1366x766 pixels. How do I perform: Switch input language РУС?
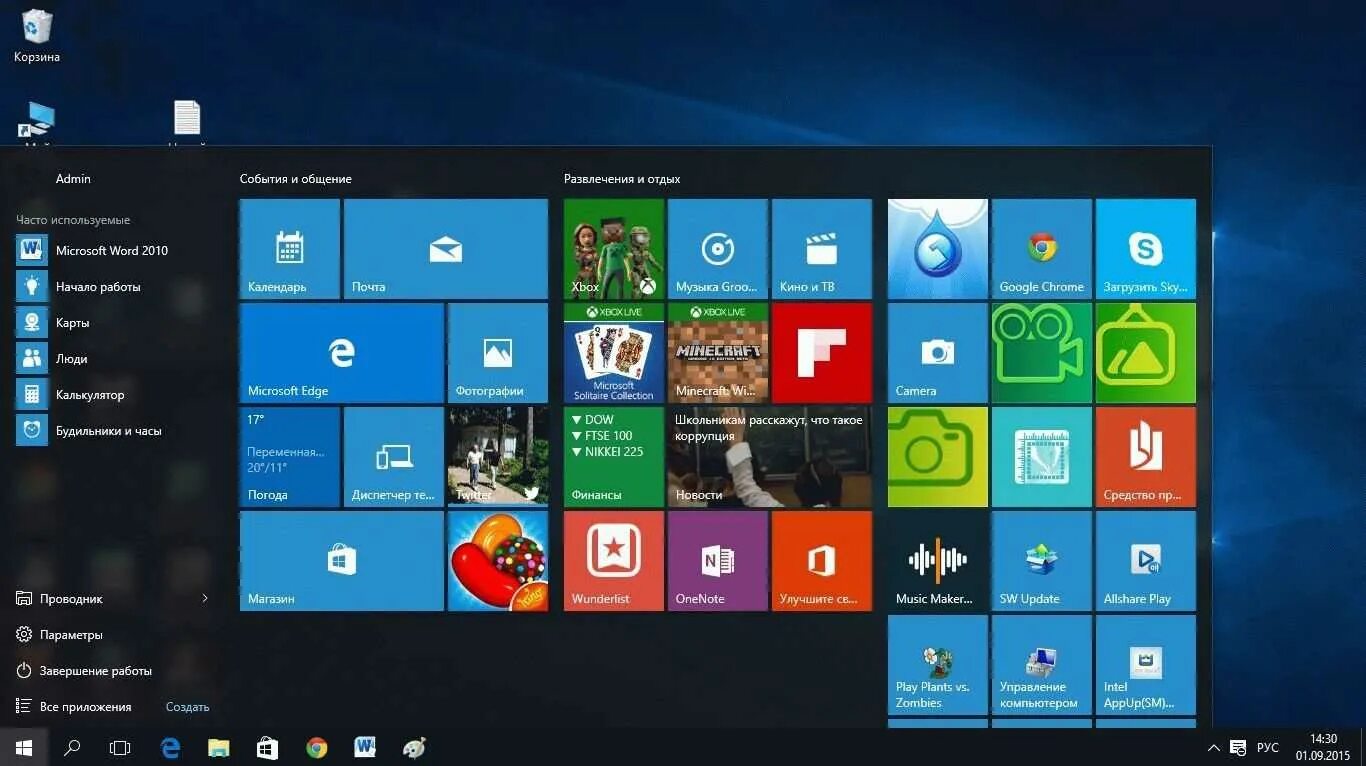click(x=1268, y=747)
